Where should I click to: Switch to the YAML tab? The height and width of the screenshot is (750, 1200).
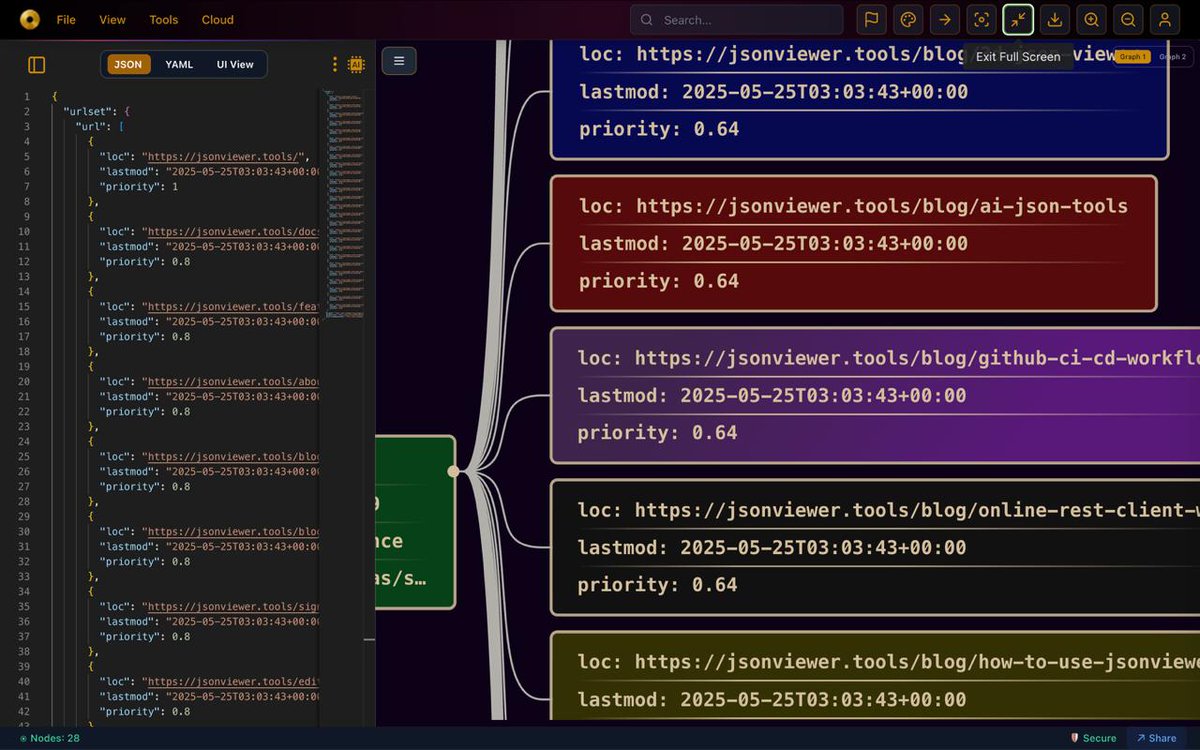[179, 64]
